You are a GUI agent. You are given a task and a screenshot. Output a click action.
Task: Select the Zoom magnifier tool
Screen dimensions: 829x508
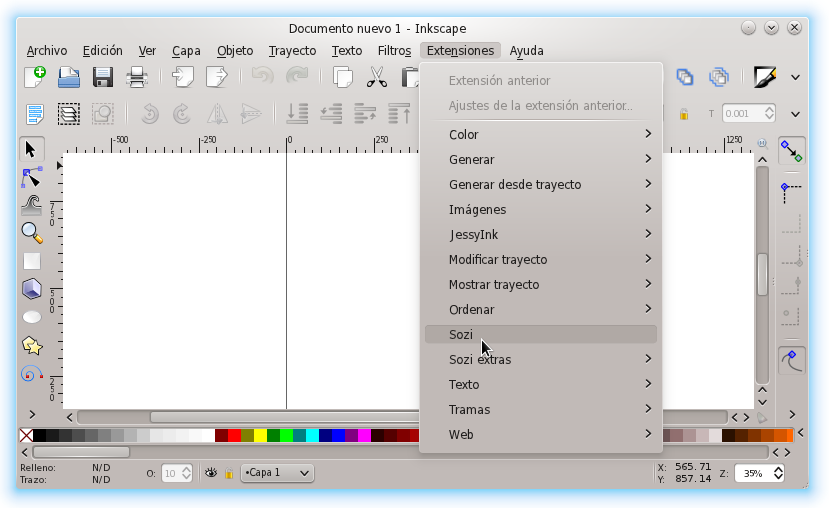point(32,233)
